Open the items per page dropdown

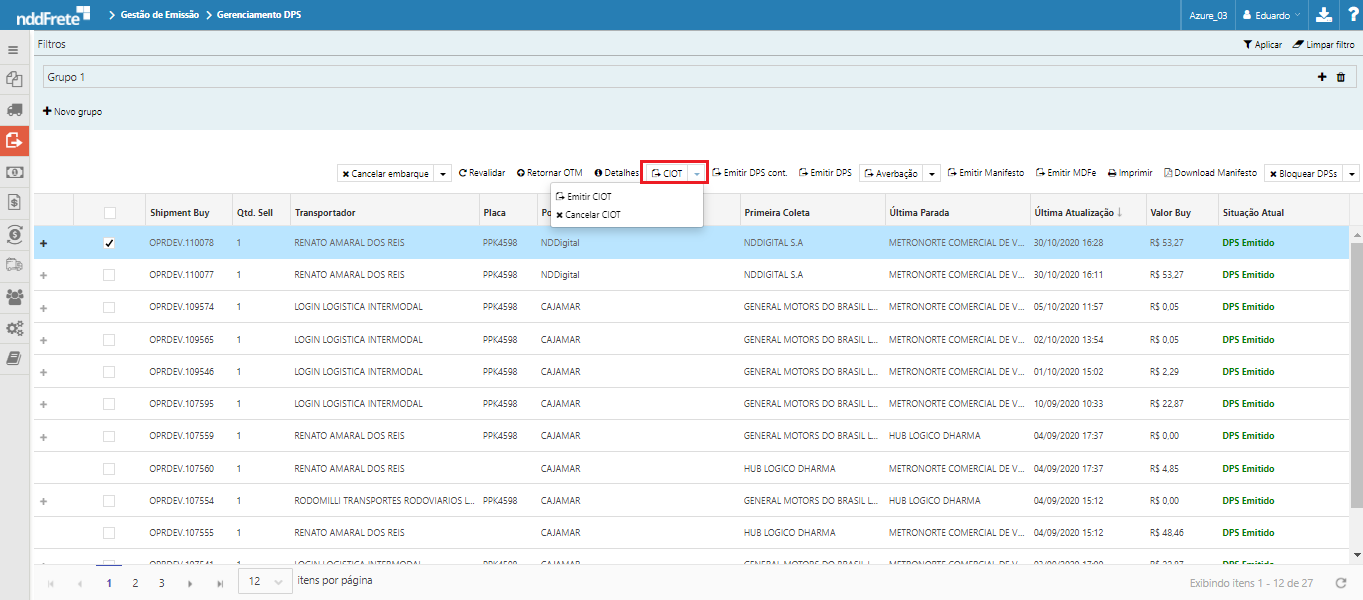(265, 582)
